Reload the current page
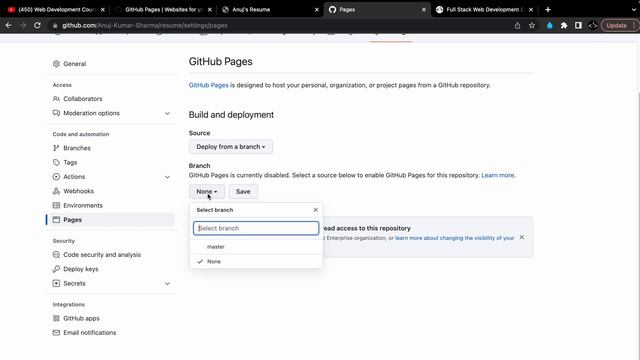This screenshot has width=640, height=360. 37,25
